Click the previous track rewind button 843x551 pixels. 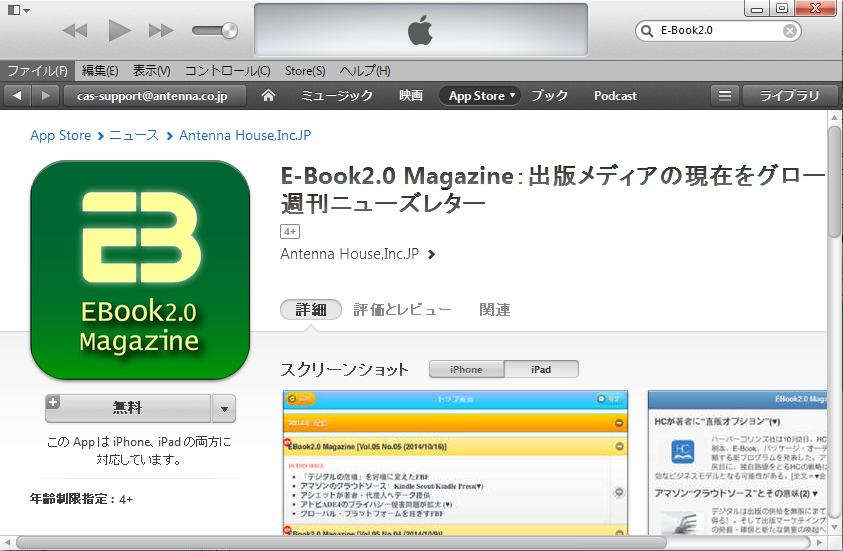[75, 31]
